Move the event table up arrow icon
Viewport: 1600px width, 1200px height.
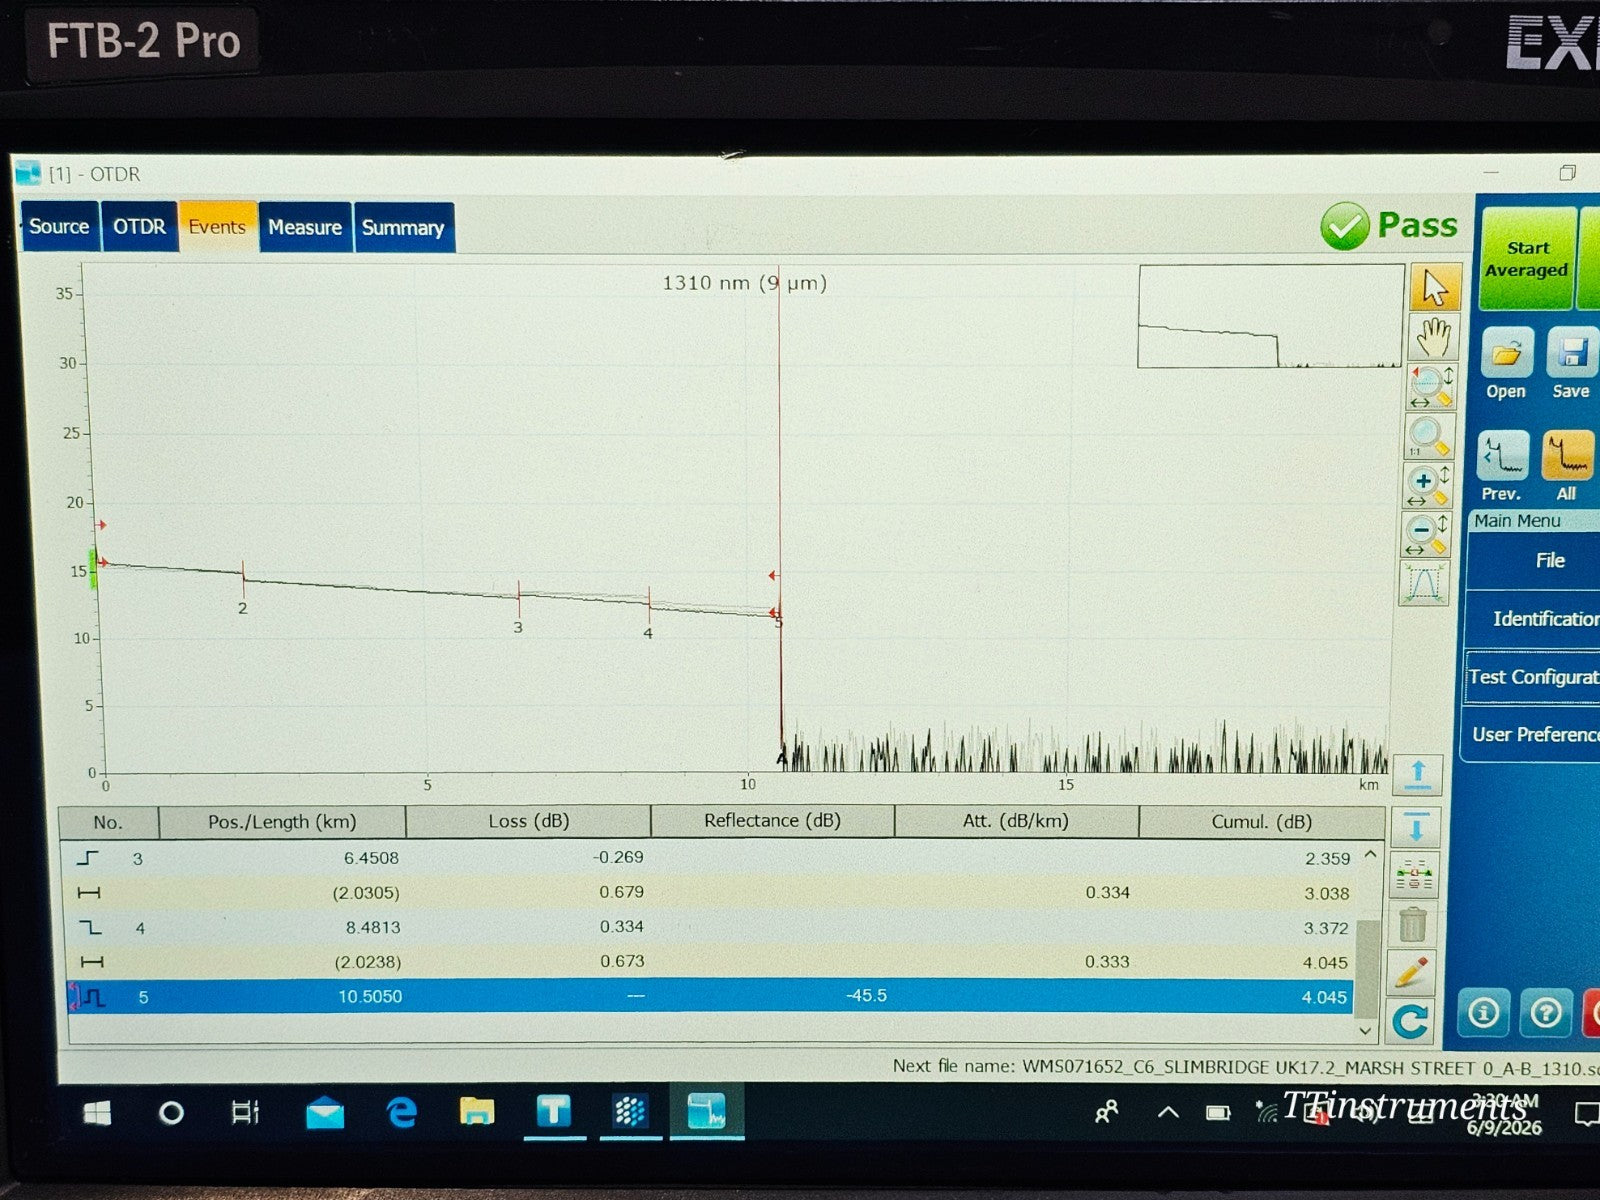[1417, 775]
